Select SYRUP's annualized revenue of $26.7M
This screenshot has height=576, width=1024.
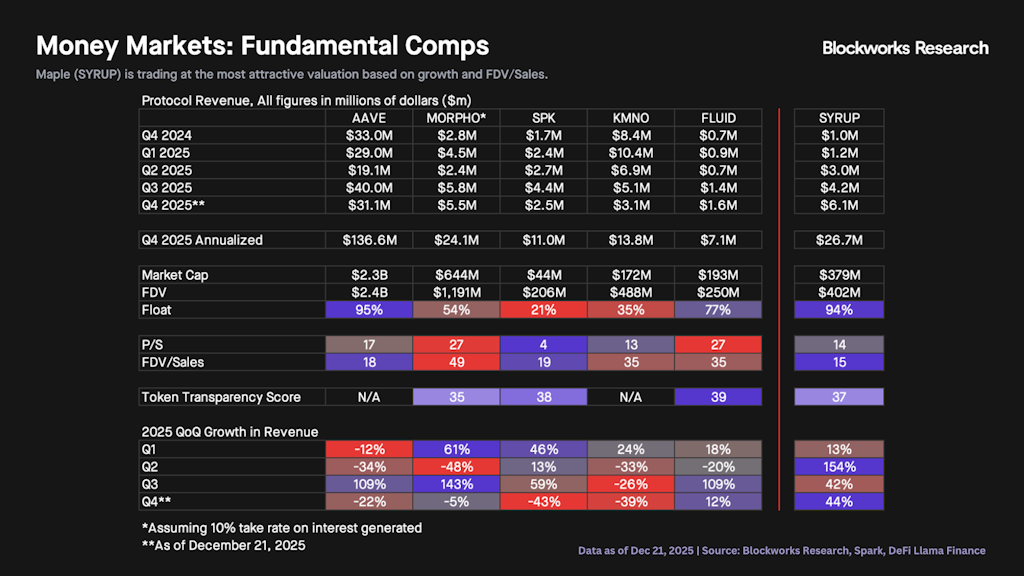point(838,240)
